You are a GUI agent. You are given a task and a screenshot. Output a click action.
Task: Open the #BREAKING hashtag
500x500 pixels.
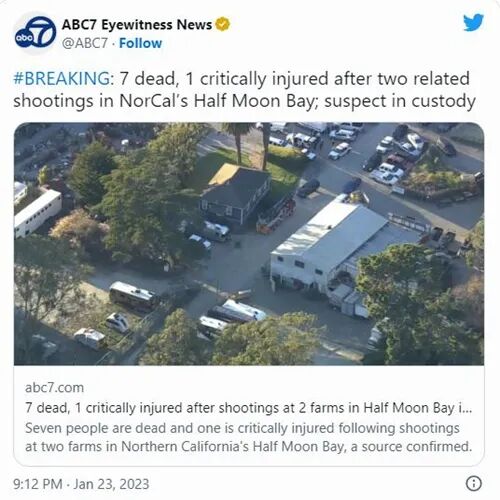tap(62, 79)
